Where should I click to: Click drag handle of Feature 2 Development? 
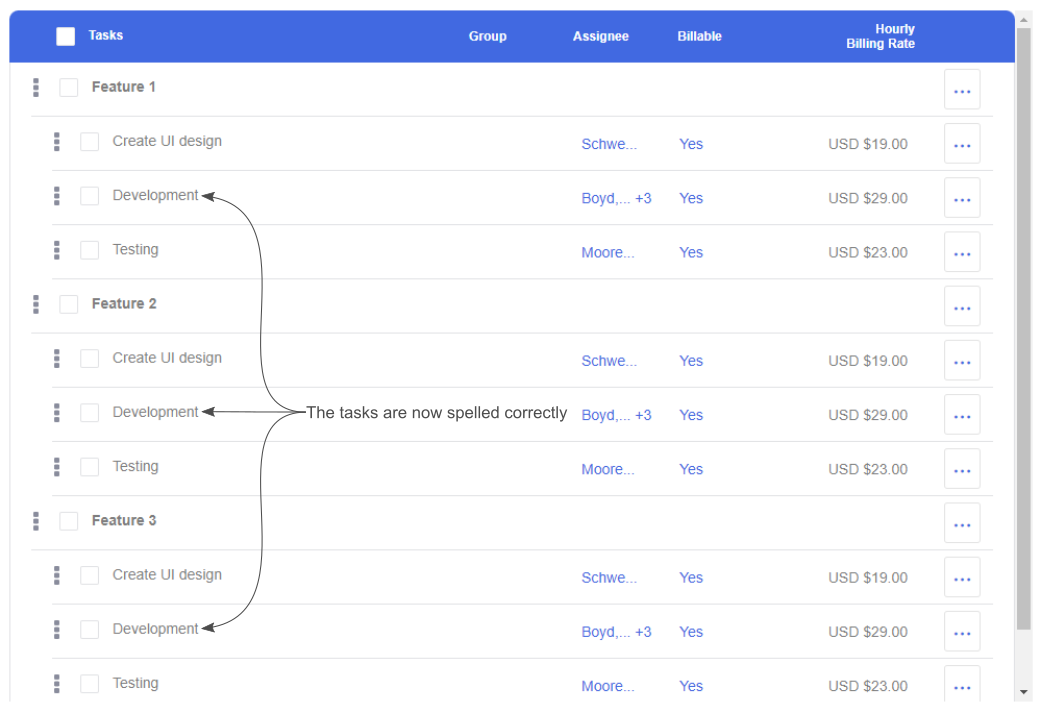click(57, 413)
